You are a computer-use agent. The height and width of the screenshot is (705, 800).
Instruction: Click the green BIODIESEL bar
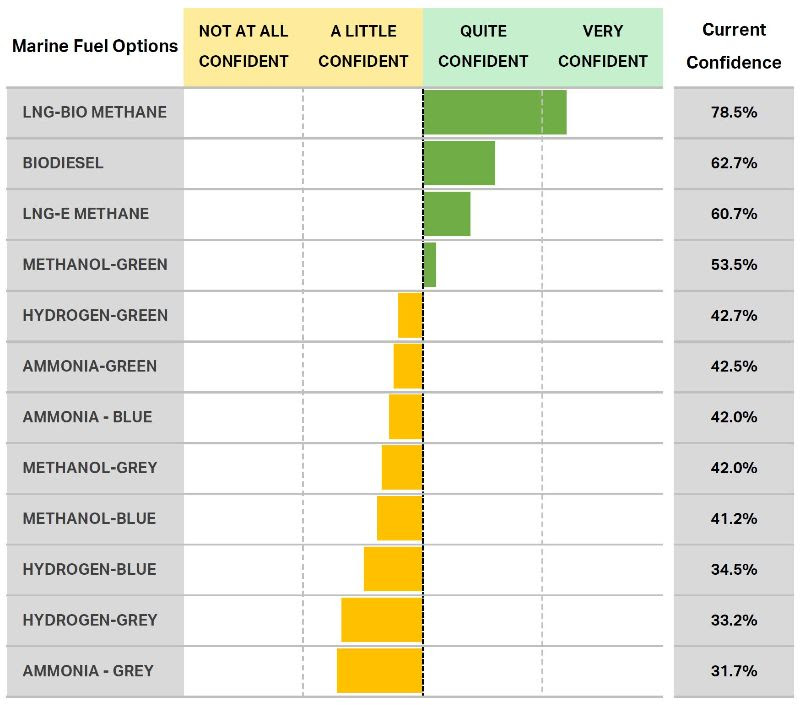pos(459,163)
